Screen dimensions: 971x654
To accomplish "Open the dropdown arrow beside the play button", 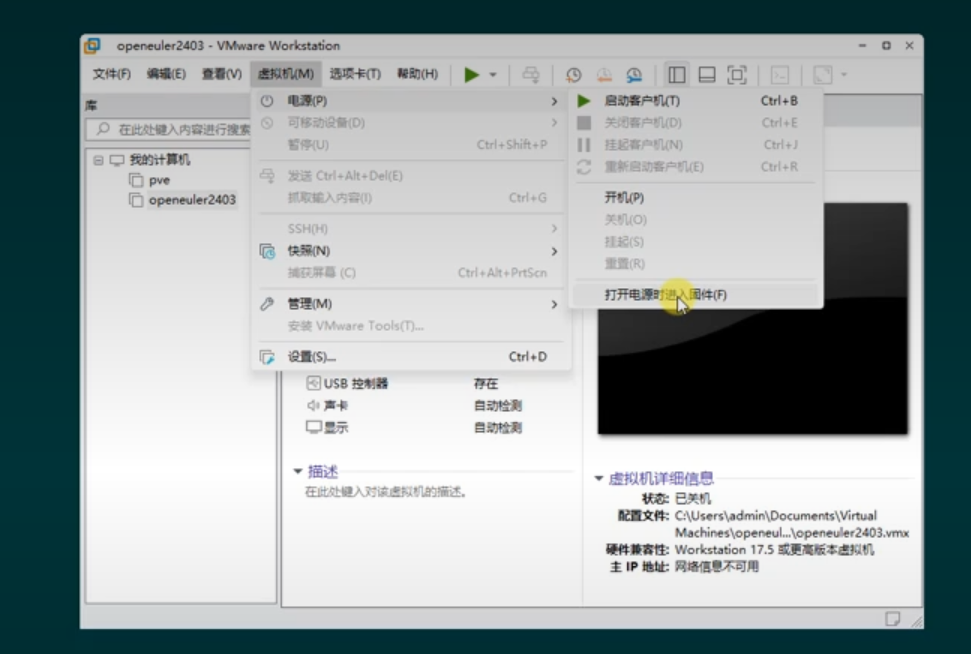I will pos(493,75).
